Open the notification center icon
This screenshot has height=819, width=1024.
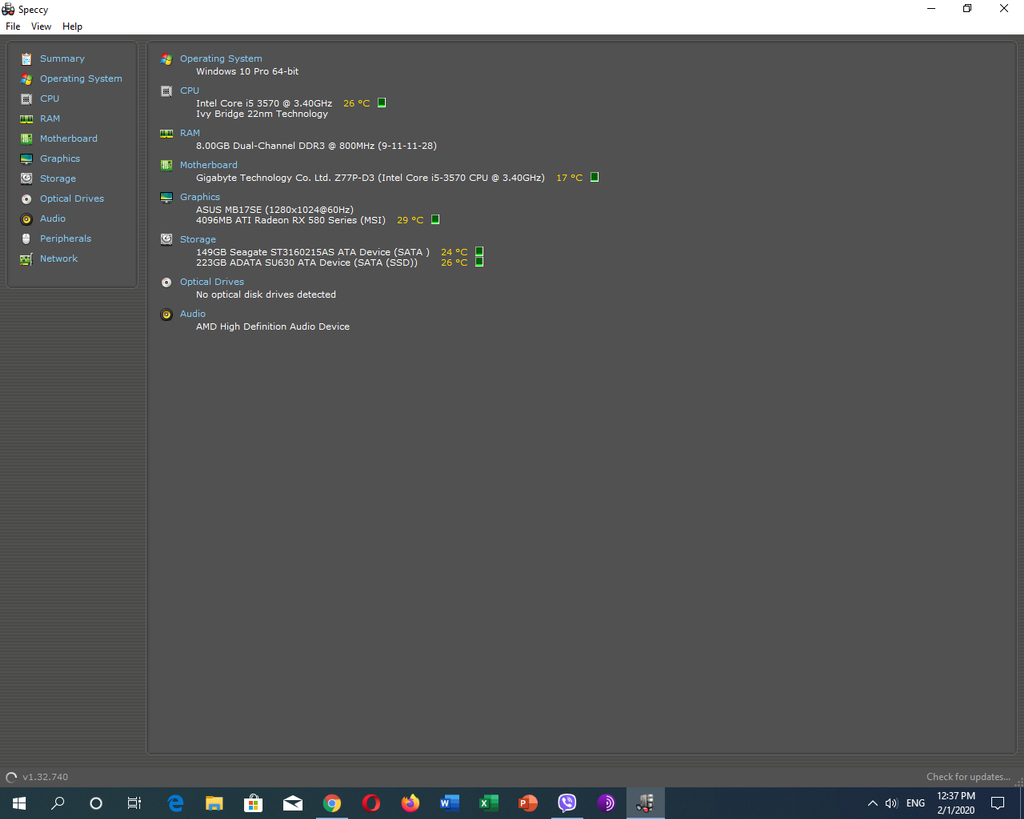coord(997,803)
